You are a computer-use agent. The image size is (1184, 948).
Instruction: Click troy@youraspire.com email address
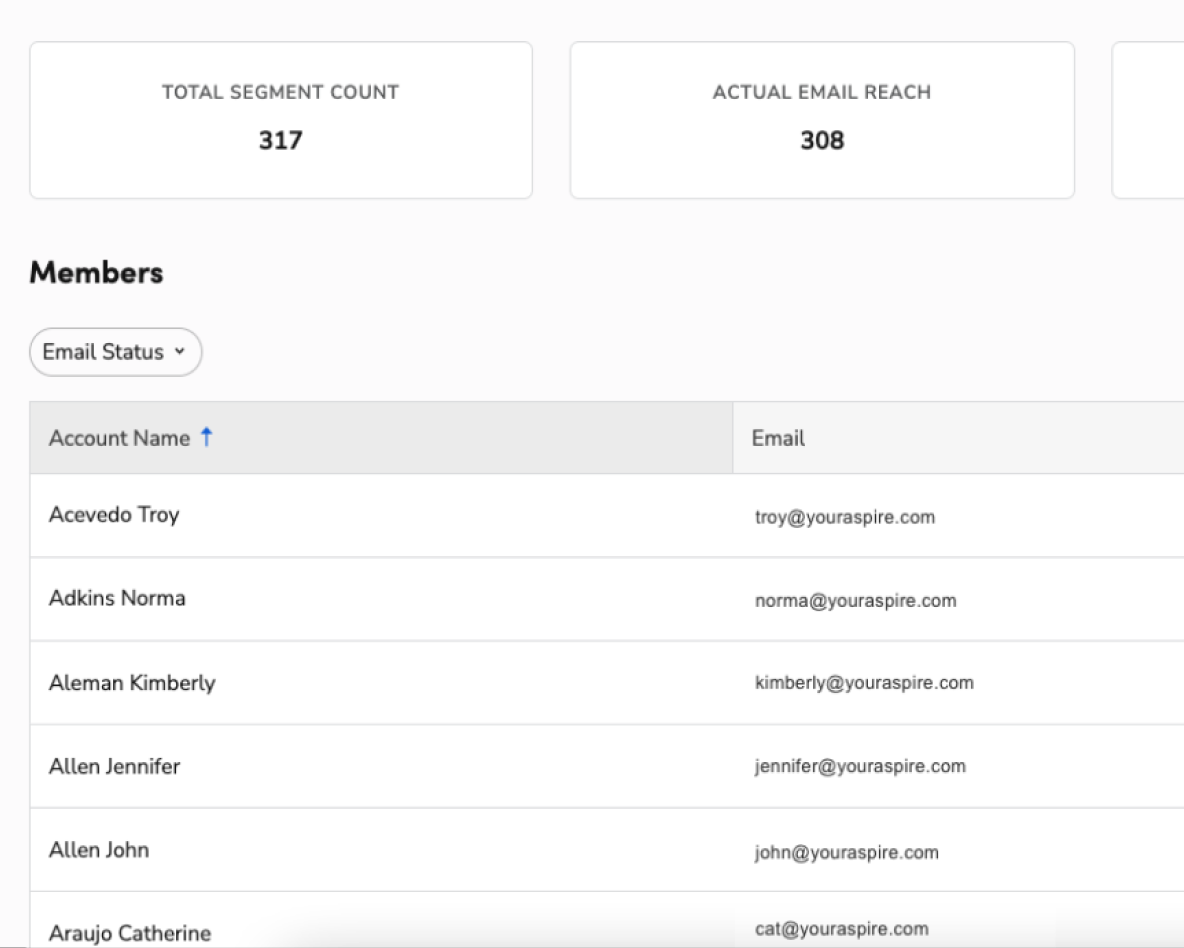[845, 517]
